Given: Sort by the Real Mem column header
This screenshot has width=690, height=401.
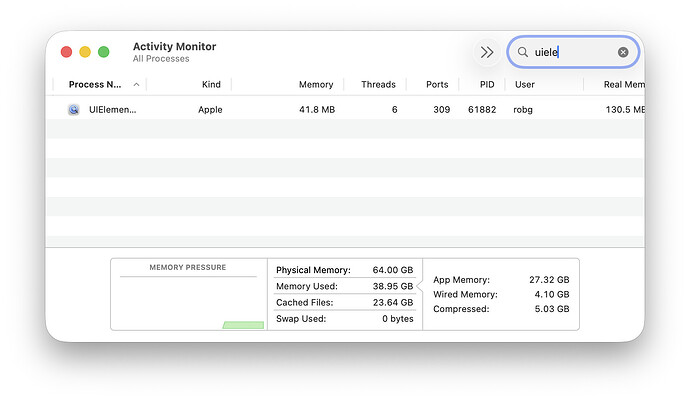Looking at the screenshot, I should pyautogui.click(x=624, y=85).
